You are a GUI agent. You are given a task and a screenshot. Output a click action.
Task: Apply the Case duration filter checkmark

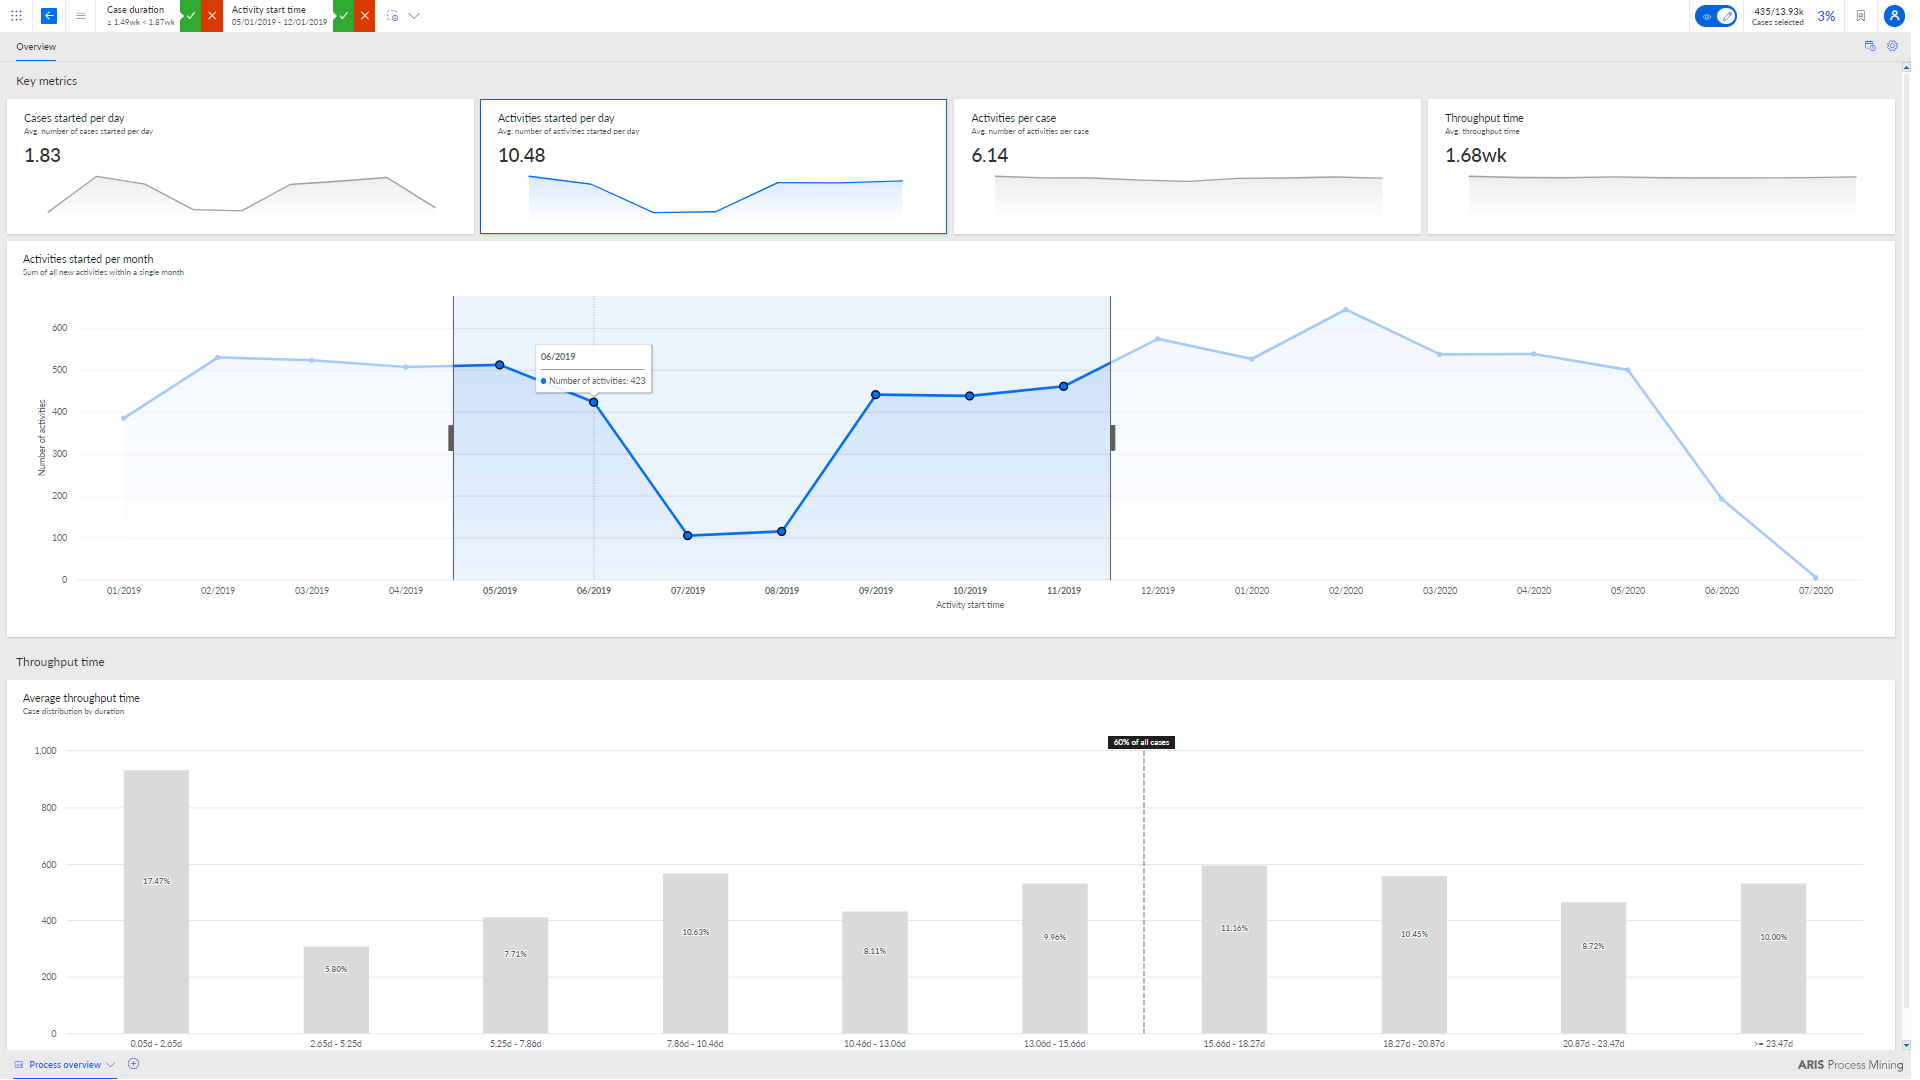(x=190, y=16)
